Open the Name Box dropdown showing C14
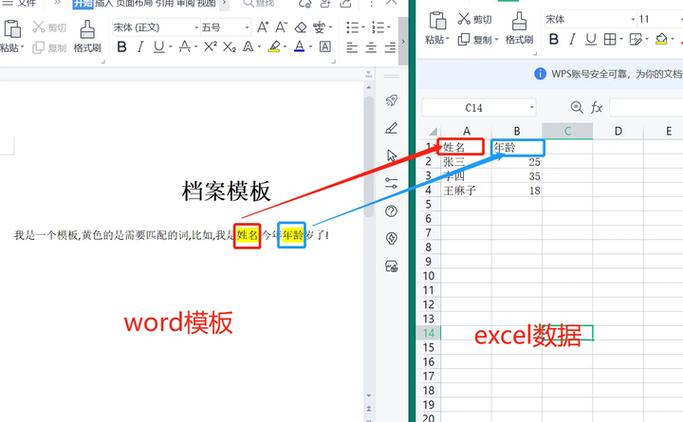Screen dimensions: 683x422 532,107
